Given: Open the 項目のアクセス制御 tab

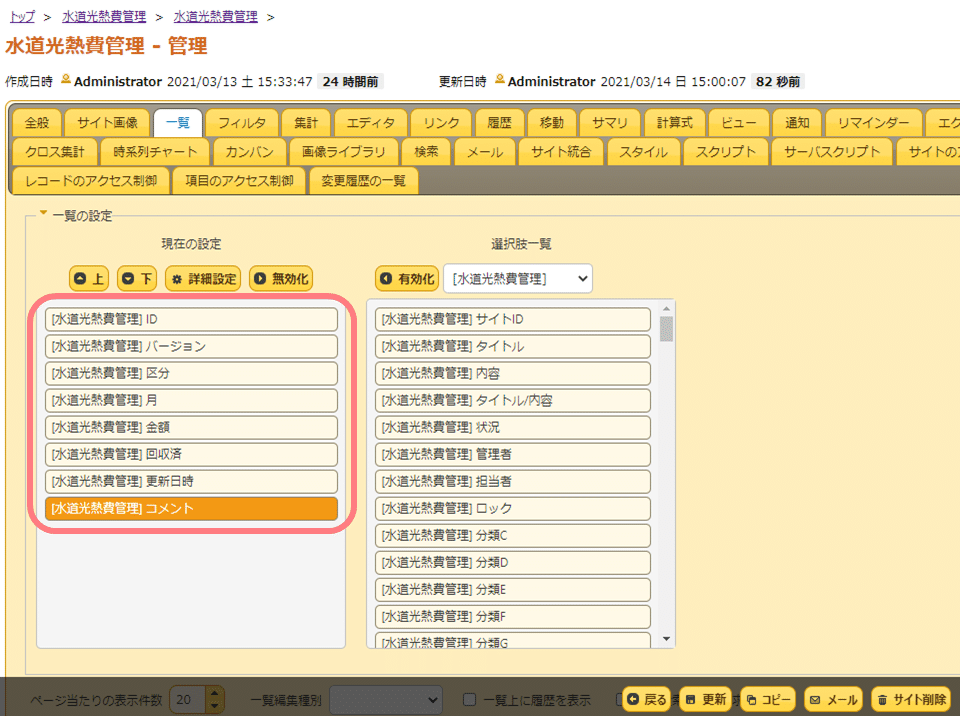Looking at the screenshot, I should tap(239, 181).
